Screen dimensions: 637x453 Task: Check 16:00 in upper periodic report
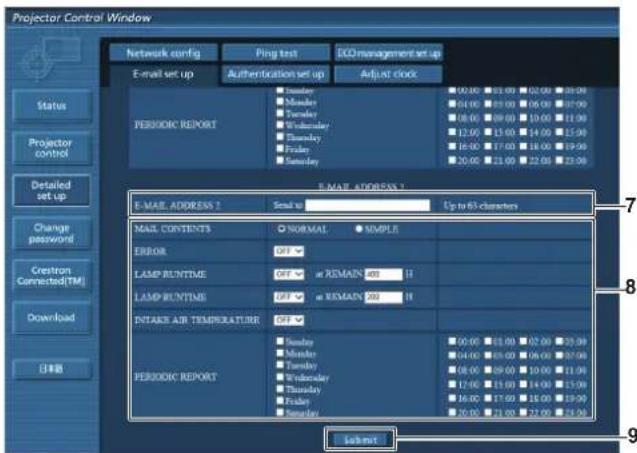click(452, 146)
